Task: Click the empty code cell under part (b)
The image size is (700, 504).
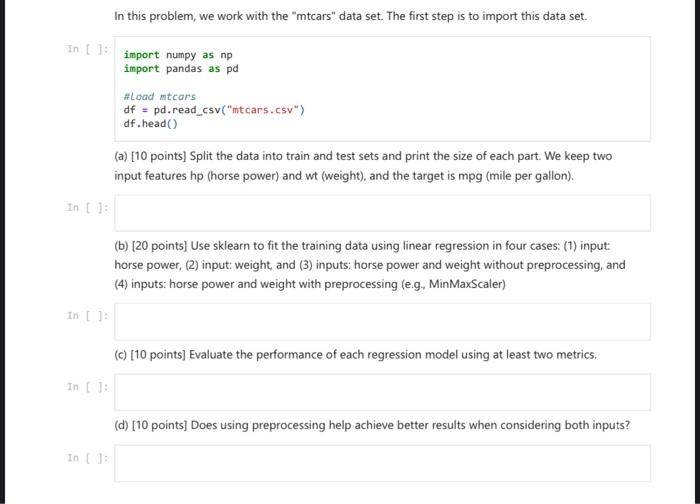Action: 382,321
